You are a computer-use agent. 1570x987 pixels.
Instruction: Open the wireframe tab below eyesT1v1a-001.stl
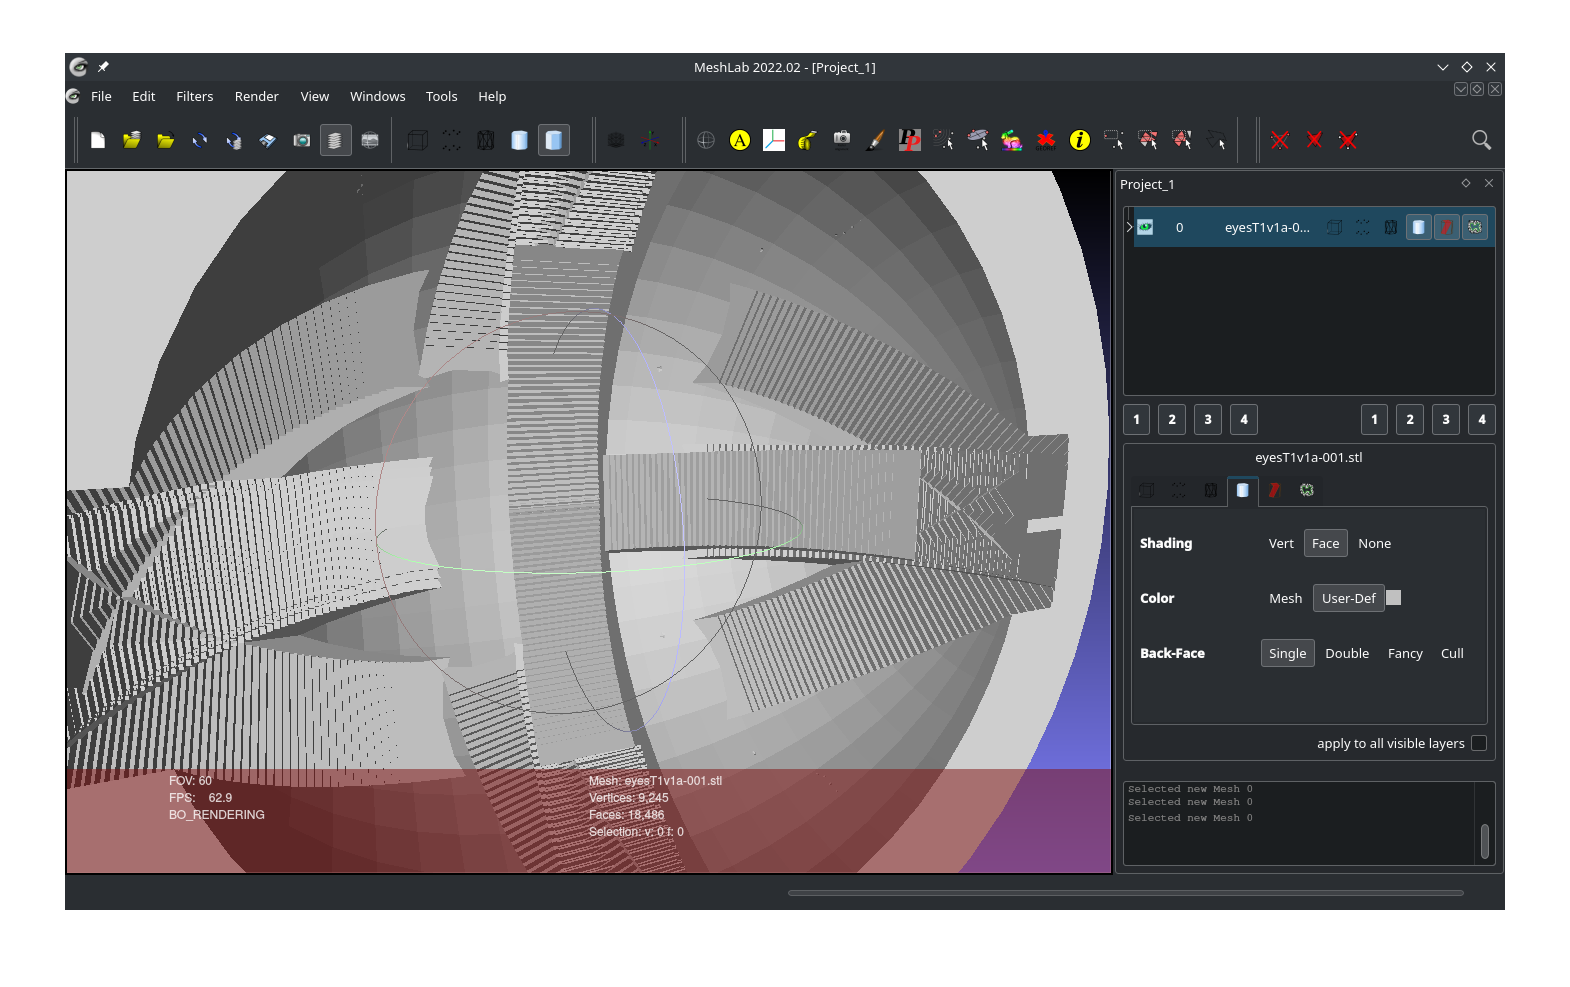point(1211,490)
